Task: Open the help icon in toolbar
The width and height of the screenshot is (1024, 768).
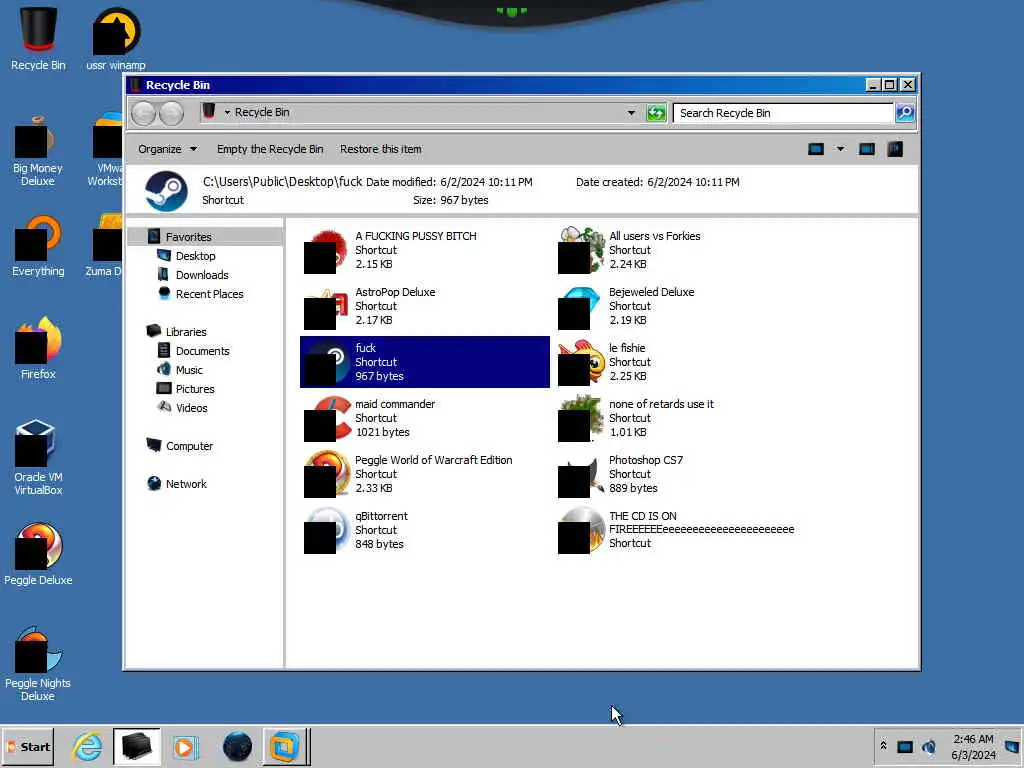Action: point(895,149)
